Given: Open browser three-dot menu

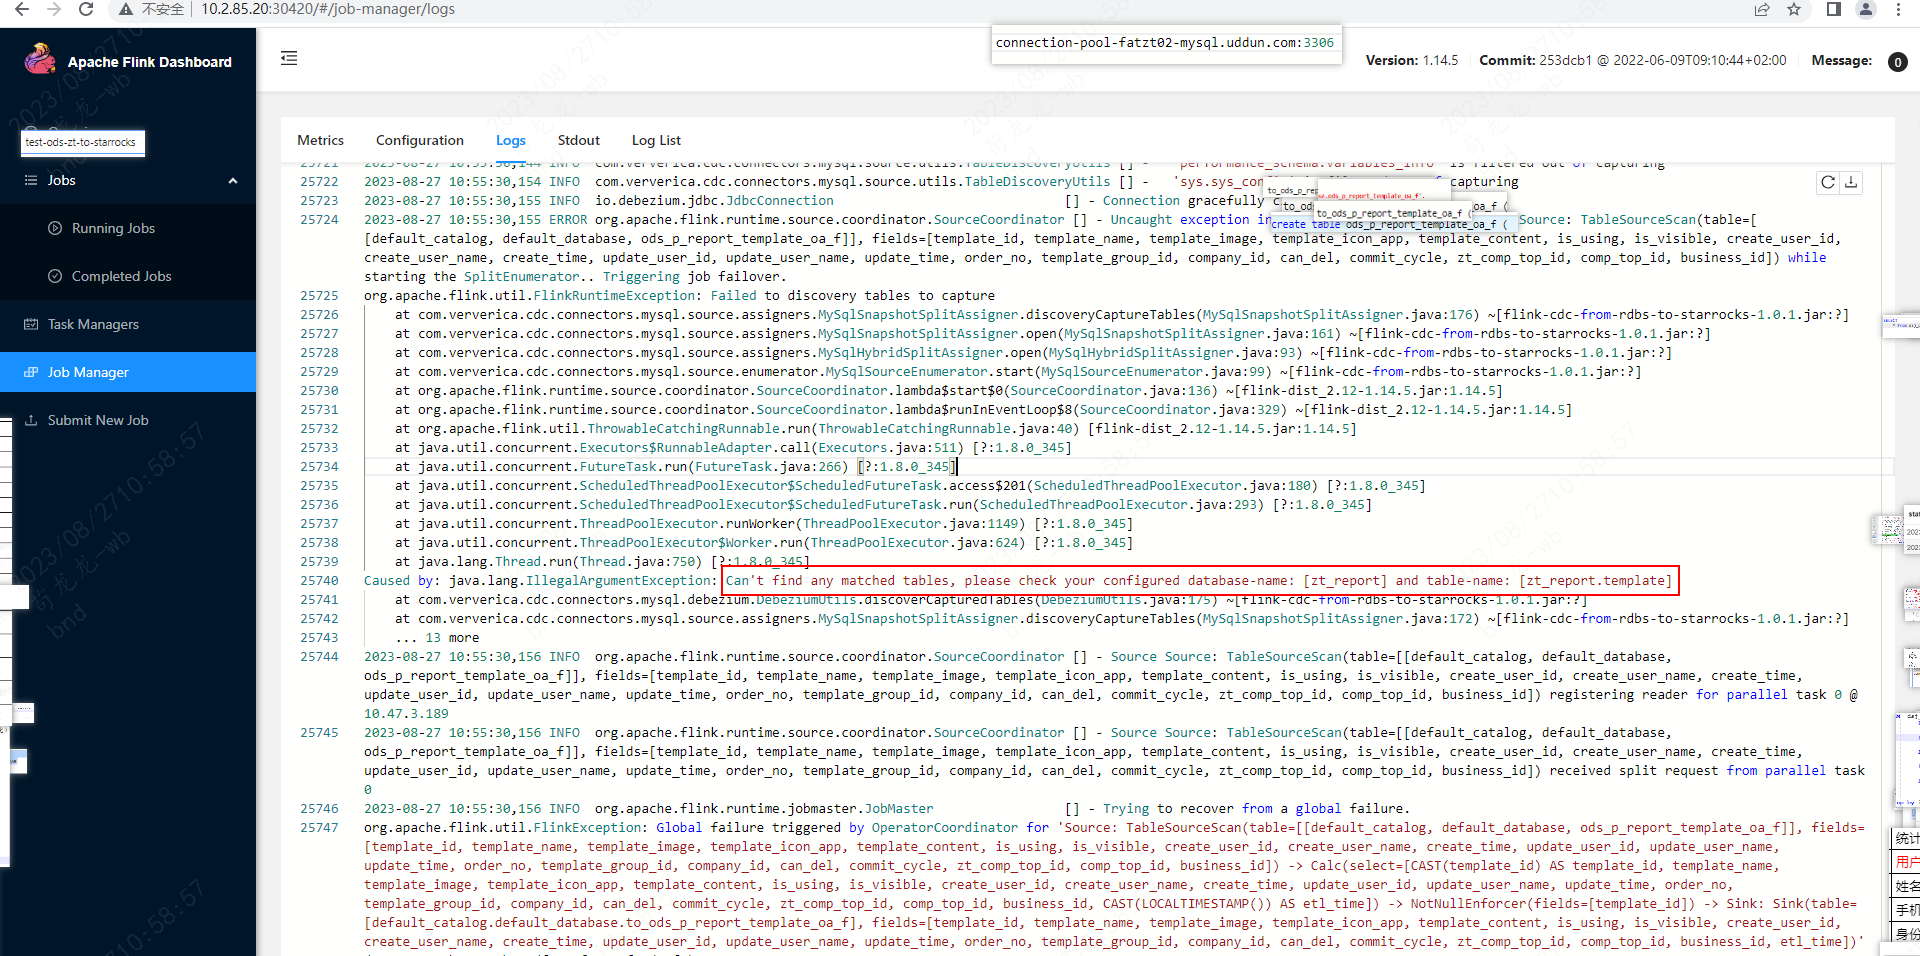Looking at the screenshot, I should click(1898, 9).
